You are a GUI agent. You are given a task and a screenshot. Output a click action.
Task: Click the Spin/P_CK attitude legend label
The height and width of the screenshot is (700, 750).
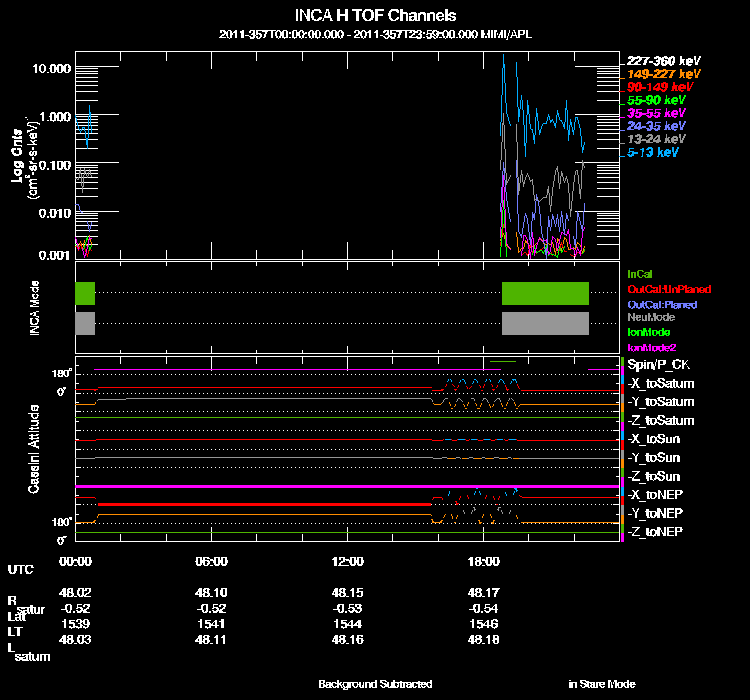pyautogui.click(x=660, y=366)
